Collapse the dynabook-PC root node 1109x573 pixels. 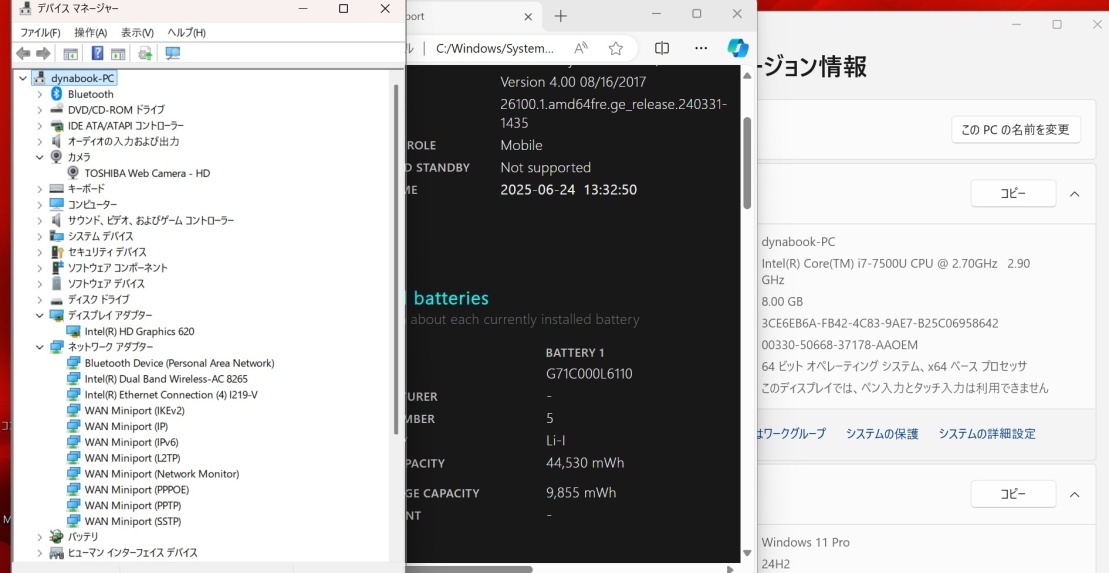(23, 79)
